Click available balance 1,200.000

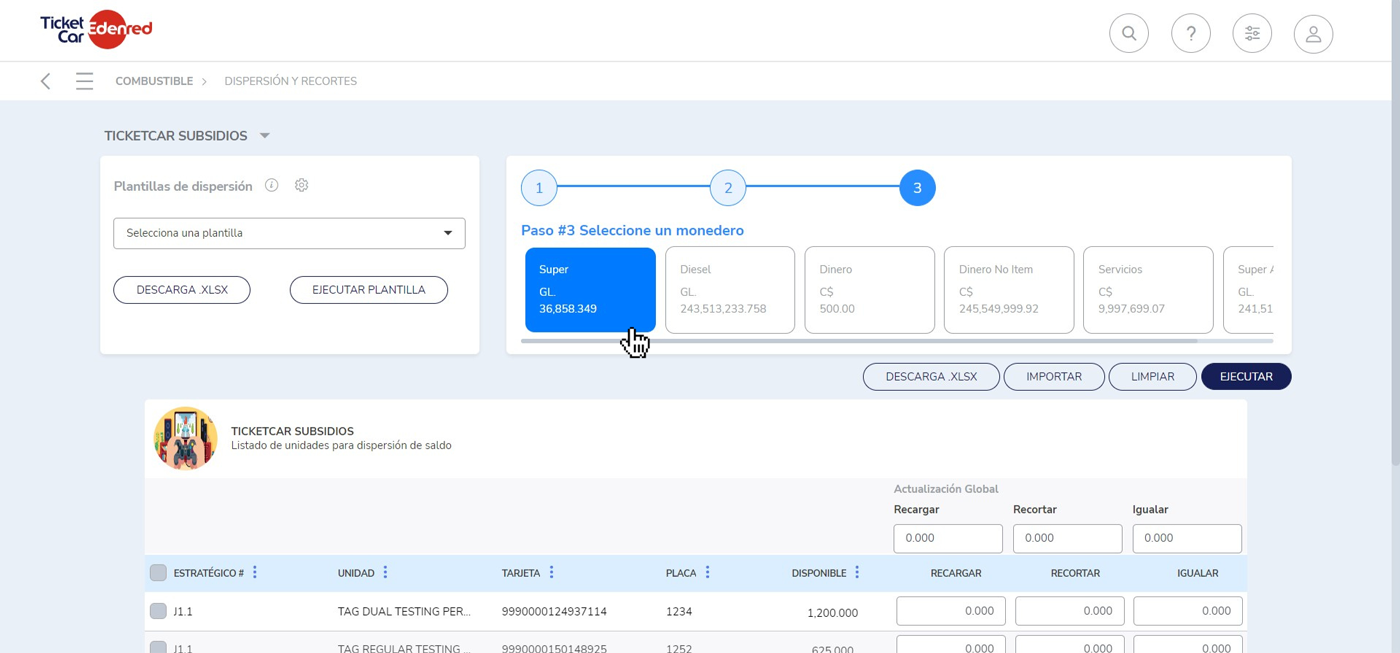pos(833,613)
